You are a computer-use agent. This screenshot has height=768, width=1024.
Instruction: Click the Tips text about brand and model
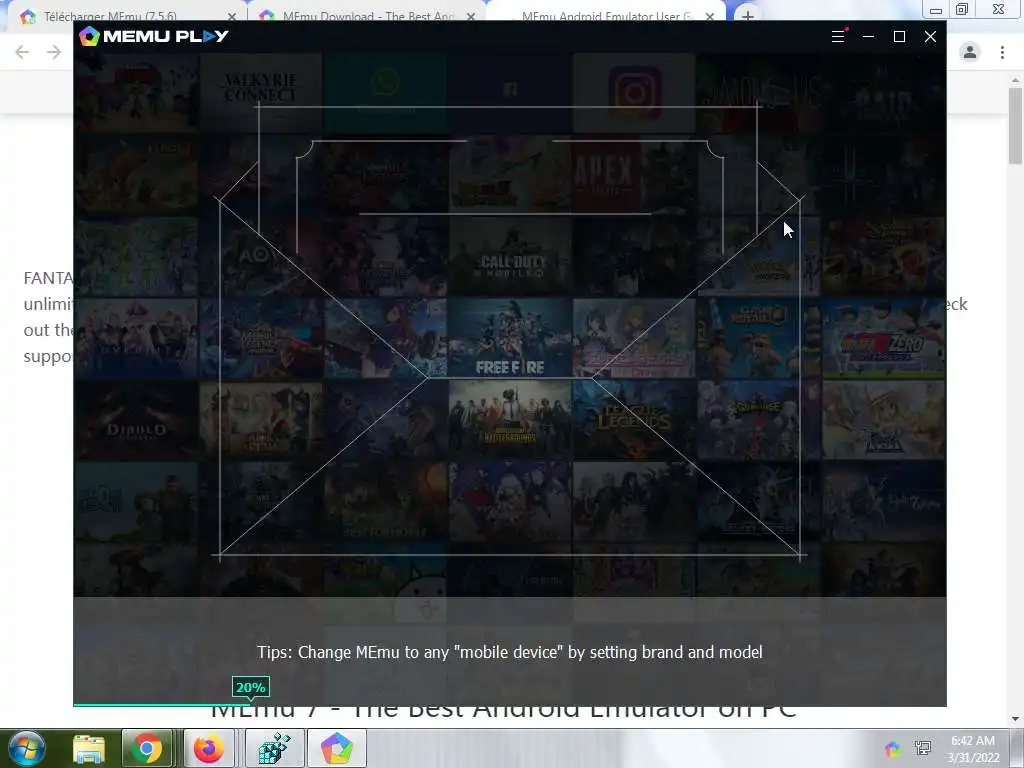click(509, 652)
